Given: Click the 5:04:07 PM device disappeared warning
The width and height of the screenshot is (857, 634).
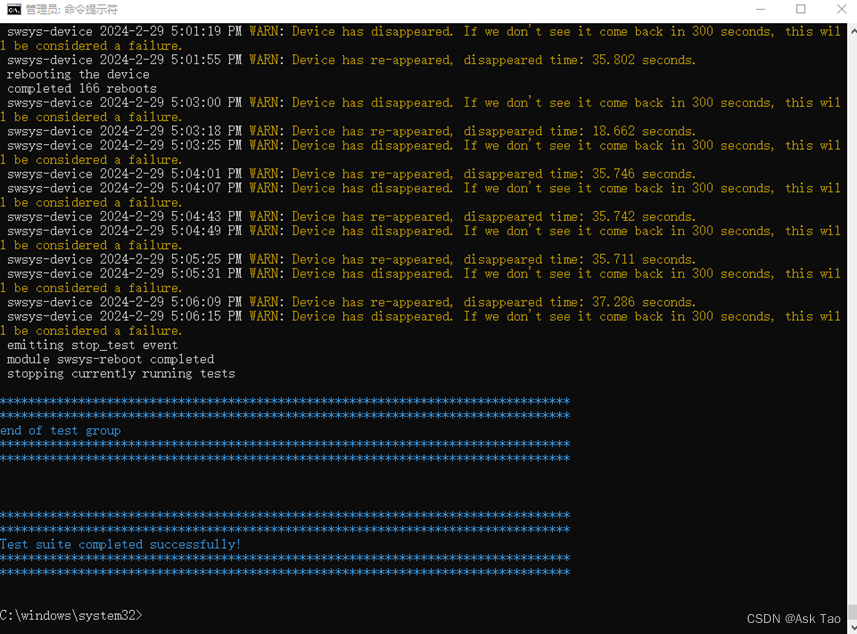Looking at the screenshot, I should pos(421,196).
